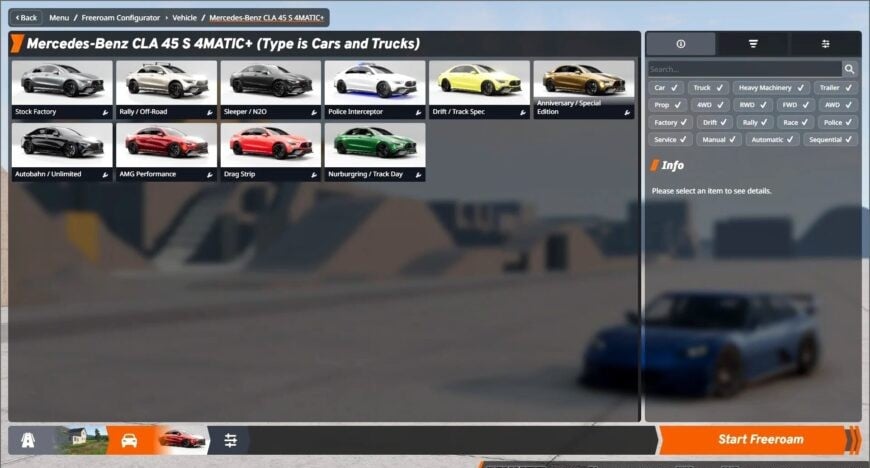Image resolution: width=870 pixels, height=468 pixels.
Task: Select the AMG Performance configuration
Action: pyautogui.click(x=166, y=152)
